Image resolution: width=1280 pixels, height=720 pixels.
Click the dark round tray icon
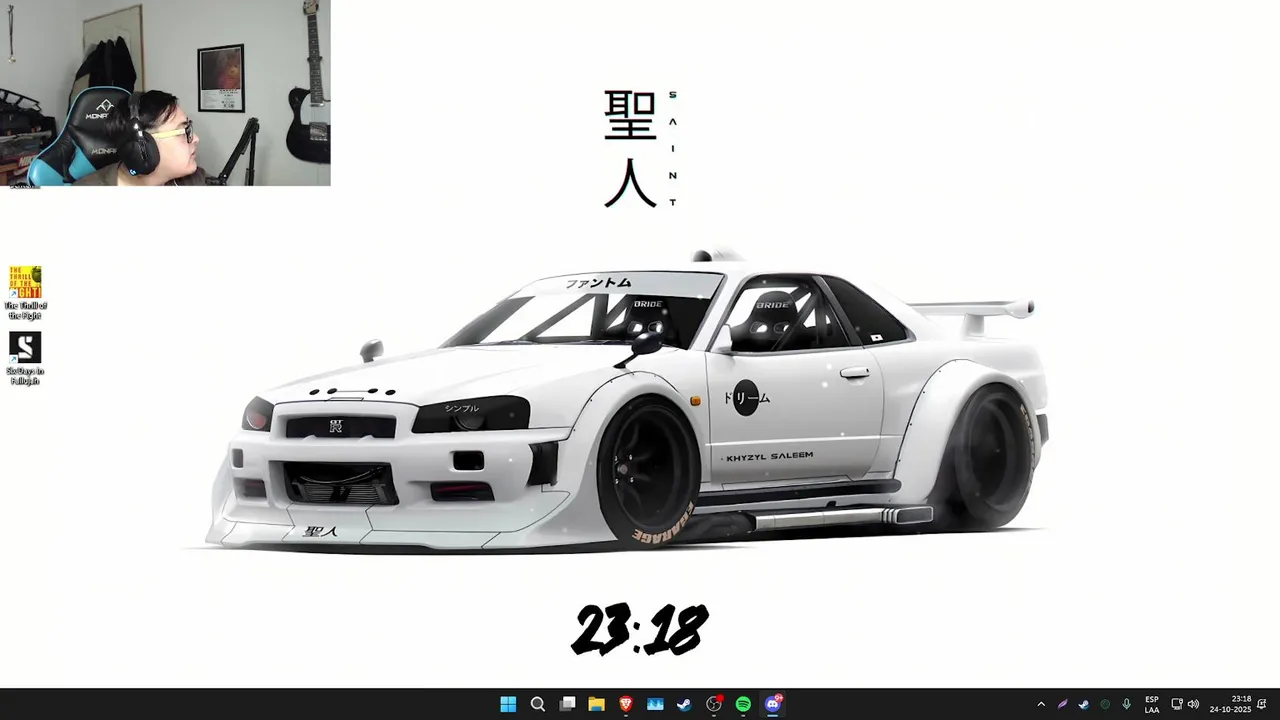coord(1105,704)
